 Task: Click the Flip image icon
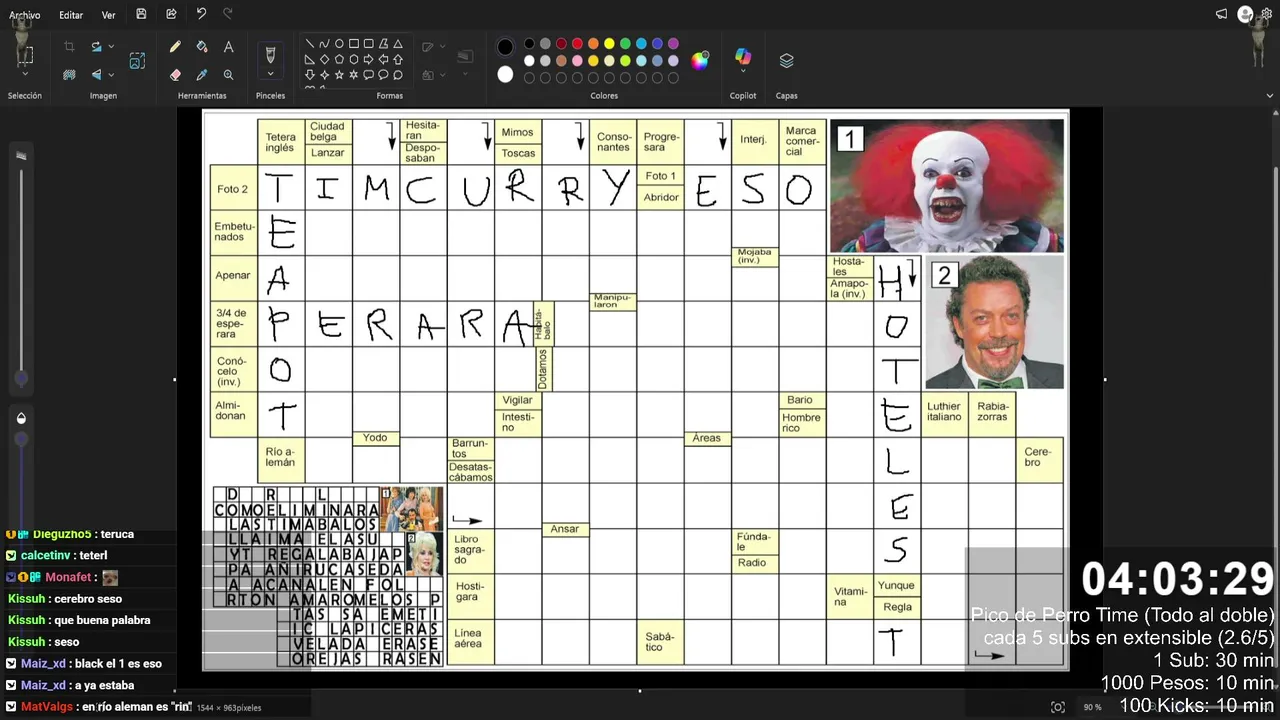click(96, 75)
